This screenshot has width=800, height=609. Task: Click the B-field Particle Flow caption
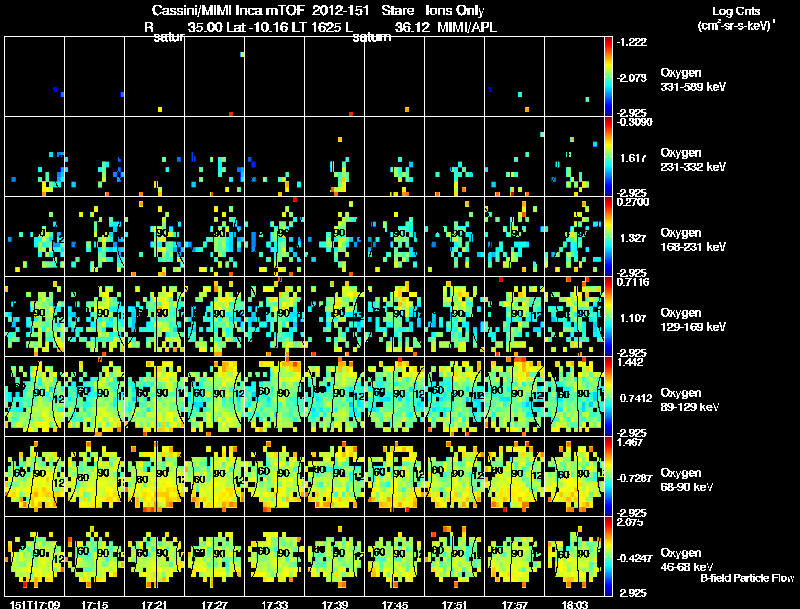747,578
